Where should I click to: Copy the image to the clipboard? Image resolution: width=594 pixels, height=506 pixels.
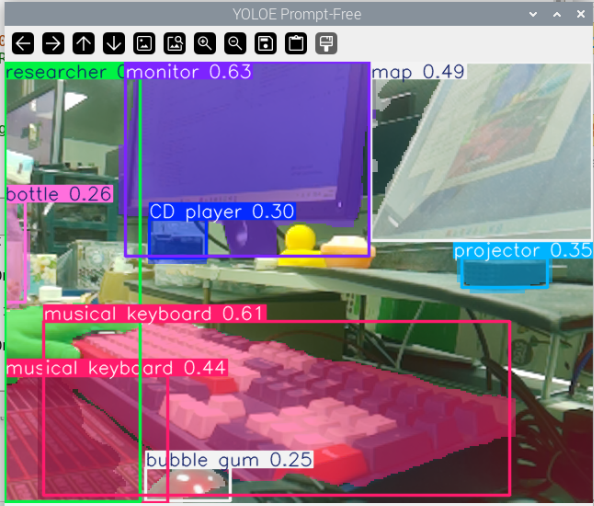[x=295, y=43]
